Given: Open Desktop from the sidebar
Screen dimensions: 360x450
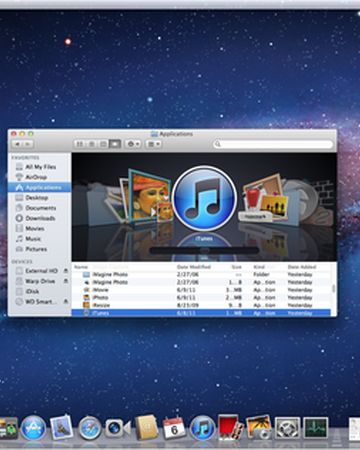Looking at the screenshot, I should [x=39, y=198].
